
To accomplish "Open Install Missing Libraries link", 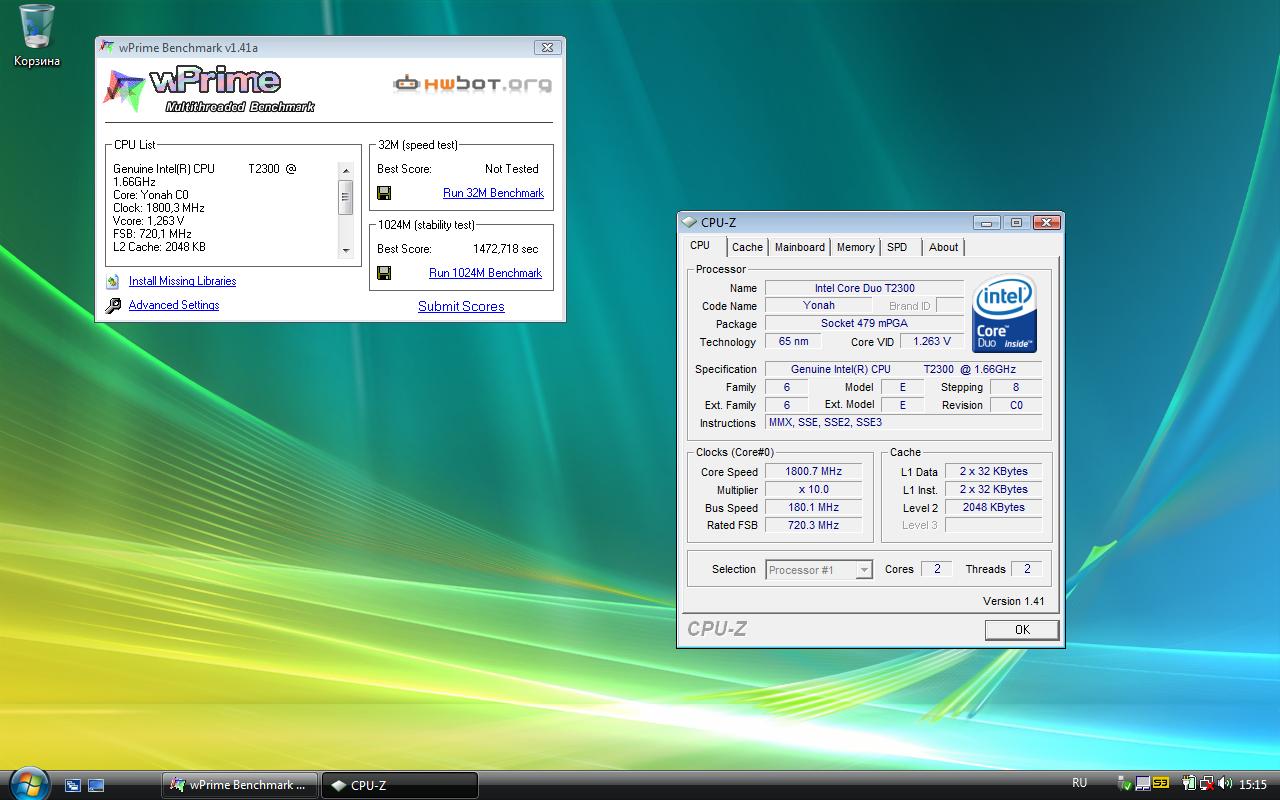I will point(182,281).
